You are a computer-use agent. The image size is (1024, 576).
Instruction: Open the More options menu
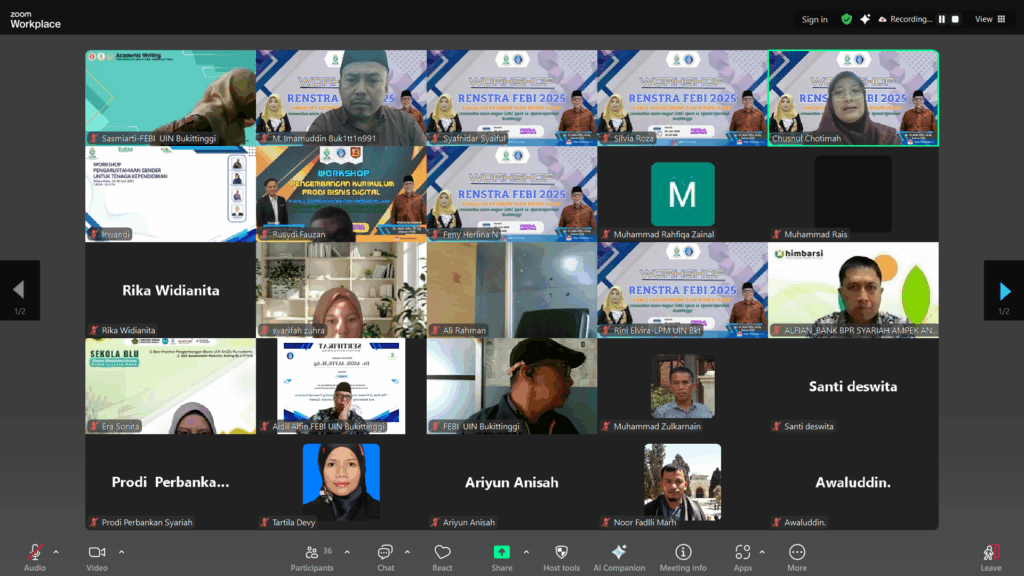pyautogui.click(x=797, y=556)
